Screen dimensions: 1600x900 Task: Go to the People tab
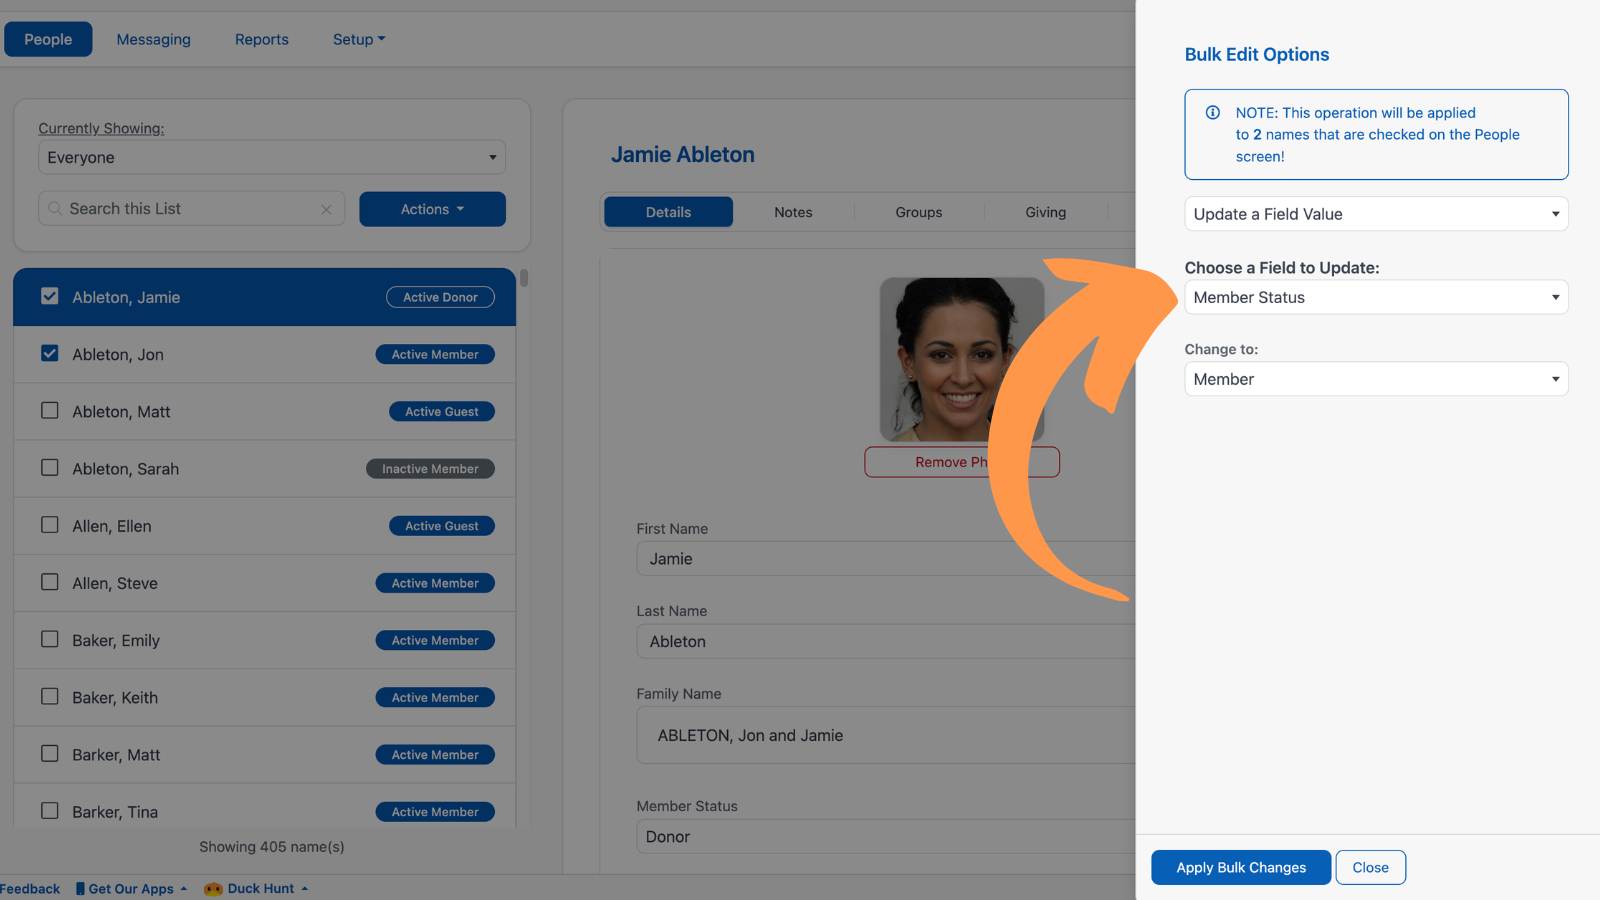[x=48, y=39]
